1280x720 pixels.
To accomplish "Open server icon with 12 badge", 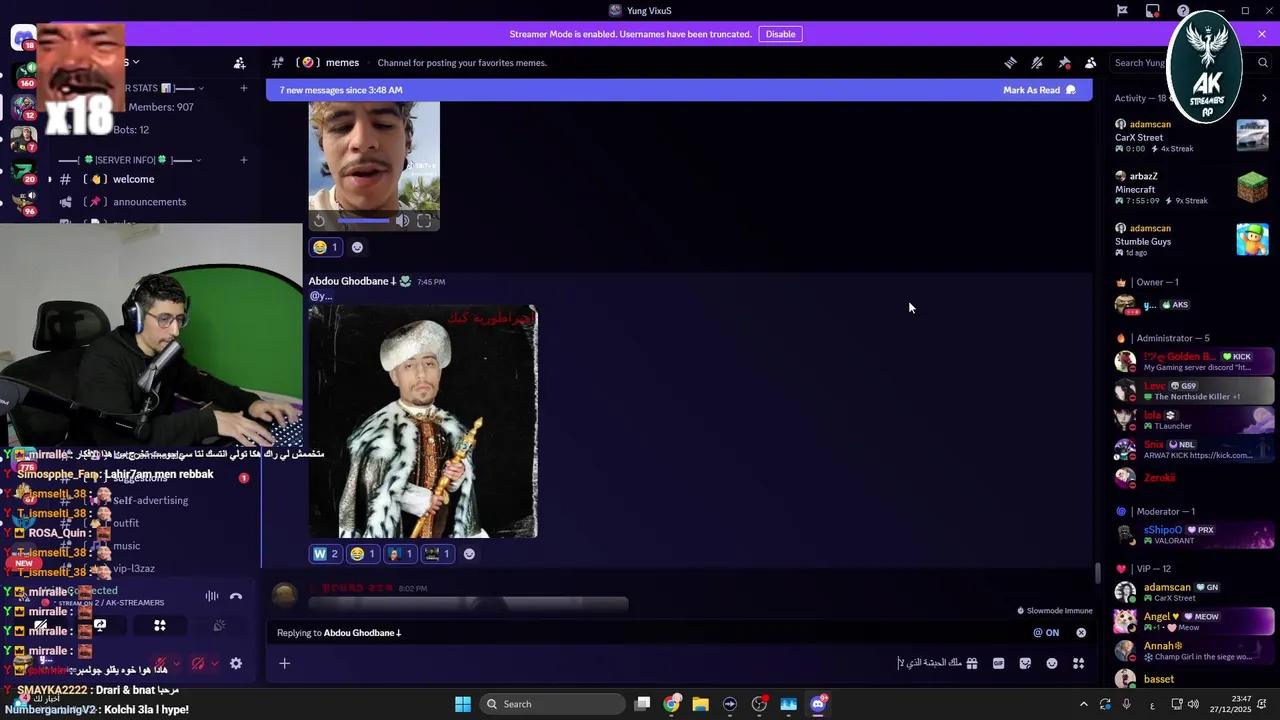I will 23,105.
